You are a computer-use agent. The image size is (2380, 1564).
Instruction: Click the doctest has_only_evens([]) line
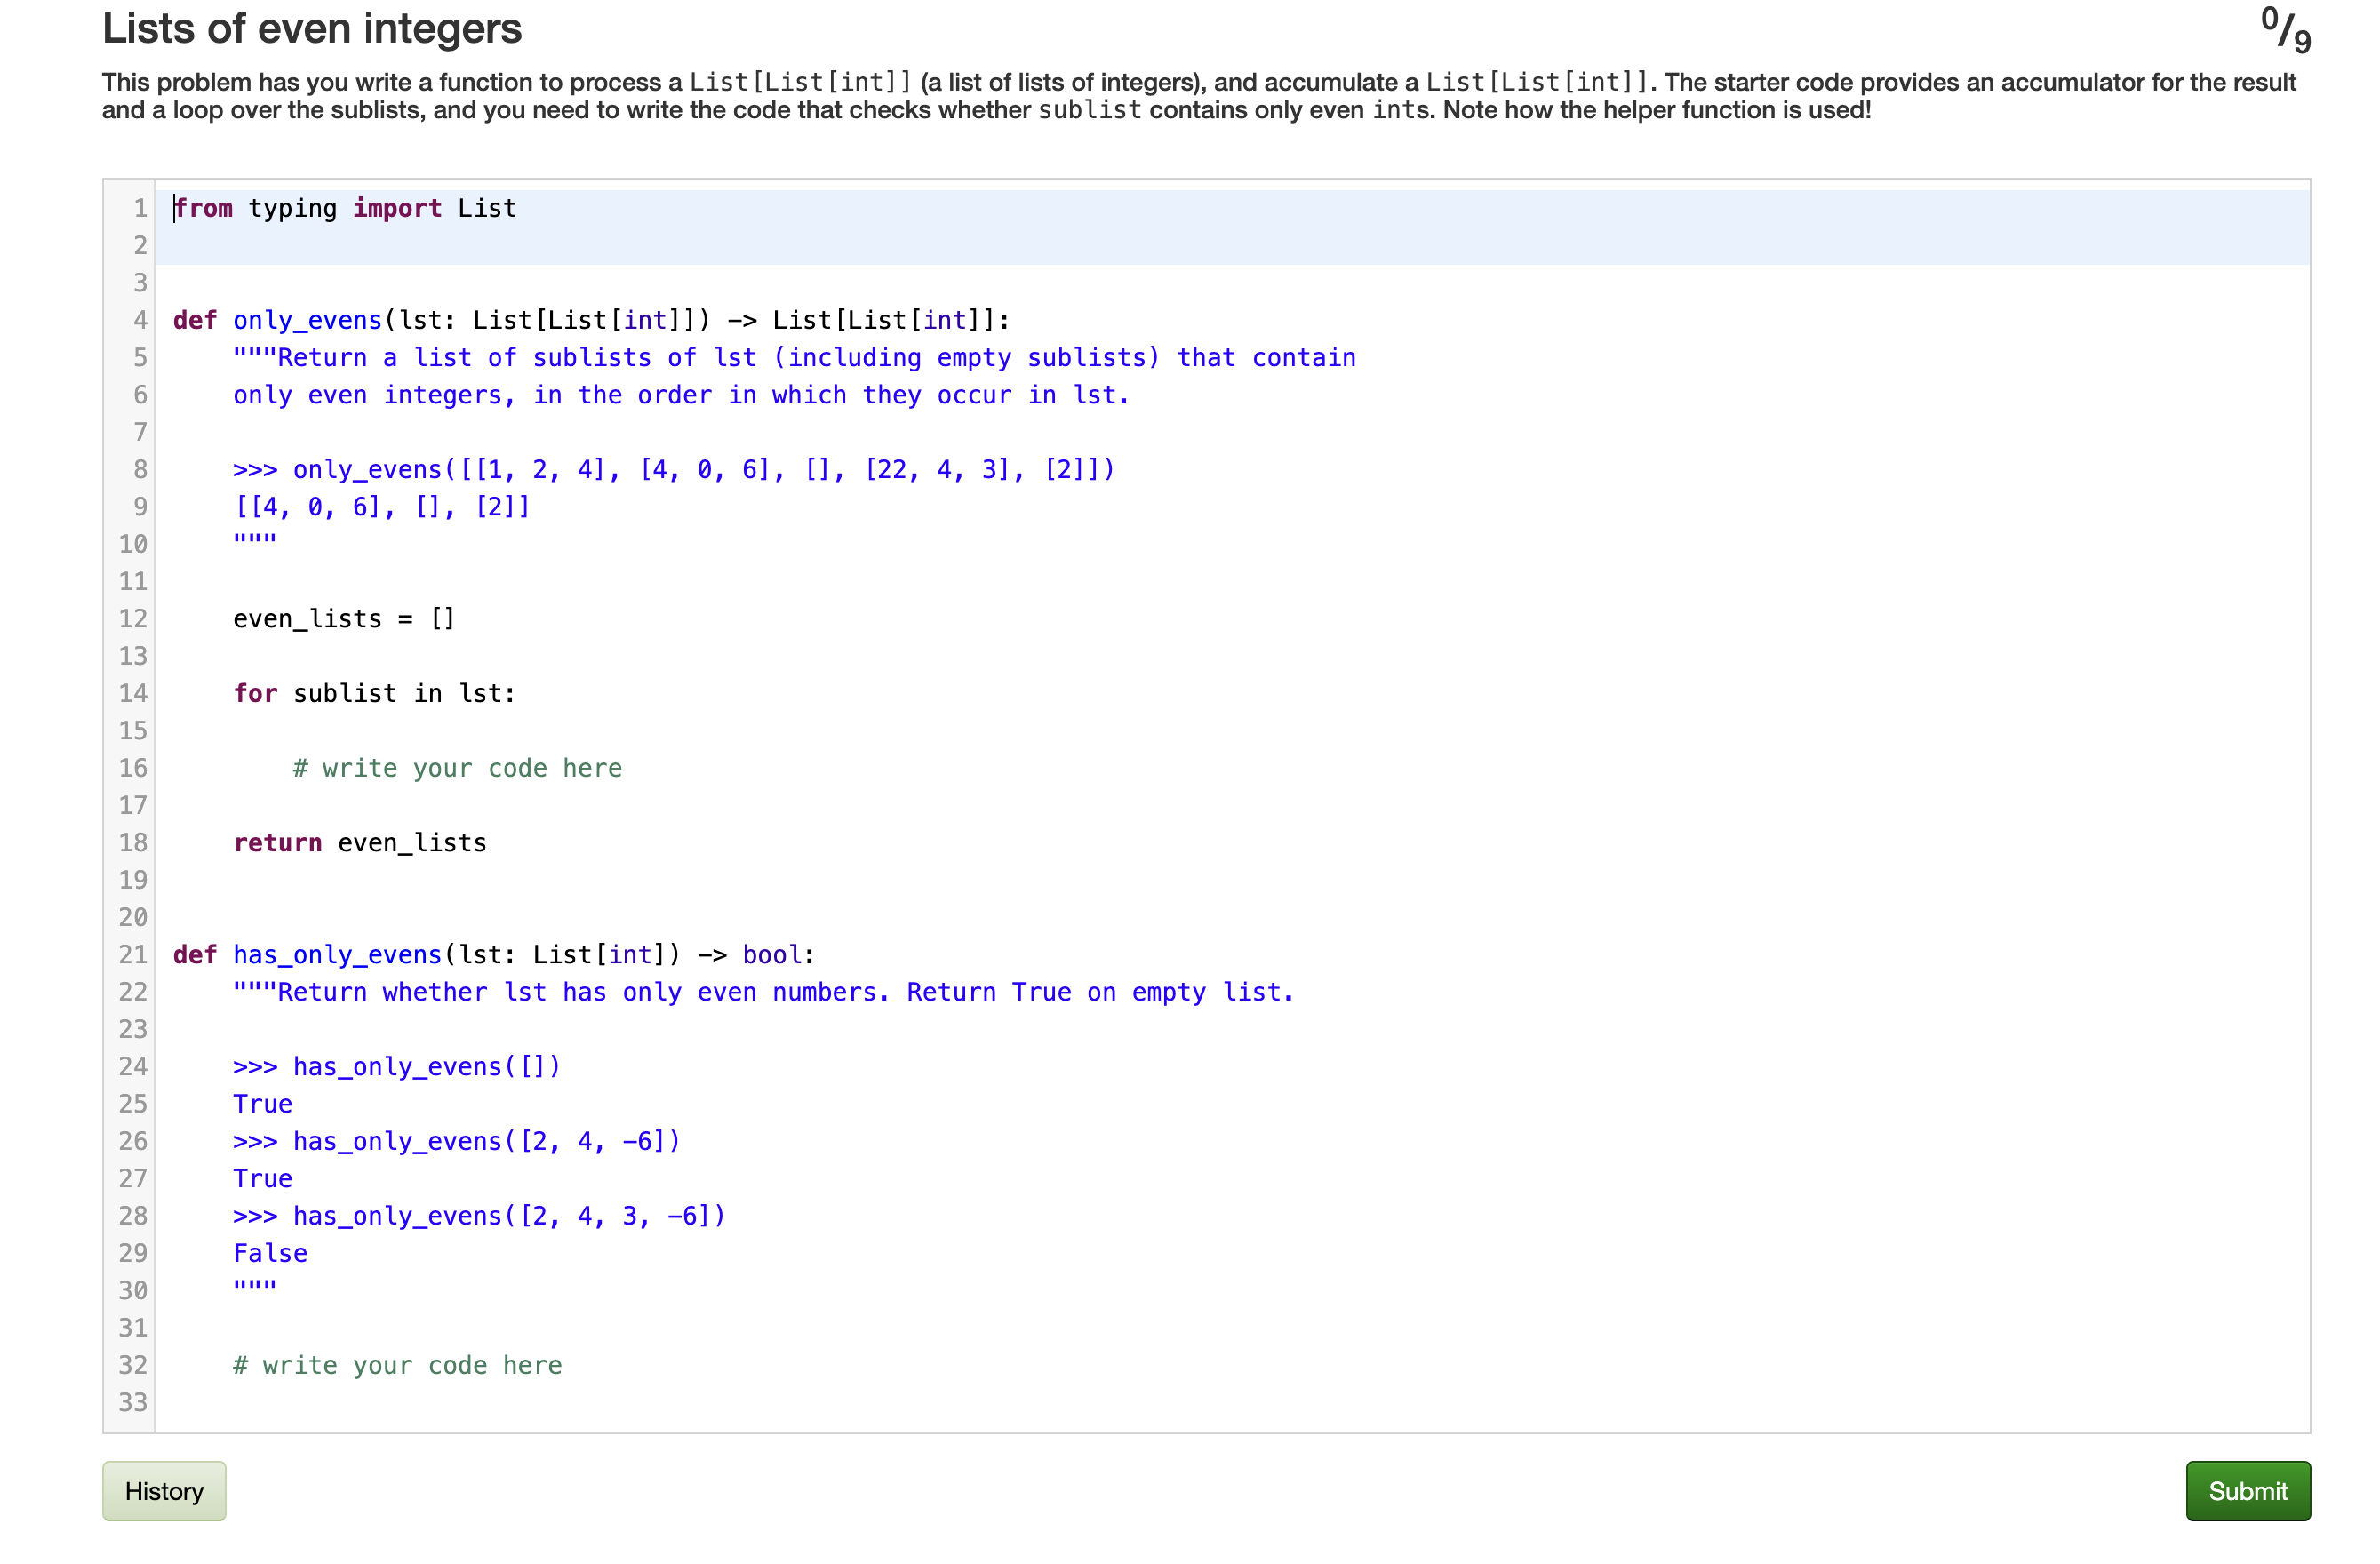396,1066
